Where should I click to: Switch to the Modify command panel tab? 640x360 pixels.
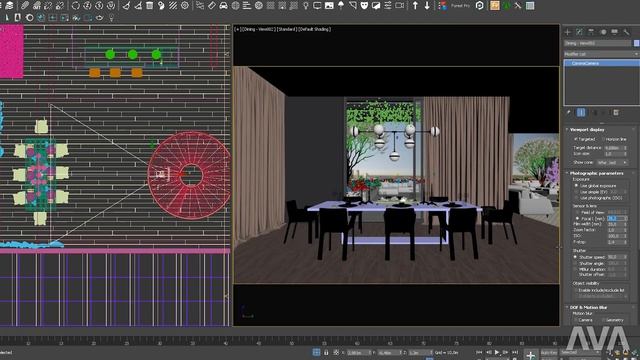tap(579, 32)
